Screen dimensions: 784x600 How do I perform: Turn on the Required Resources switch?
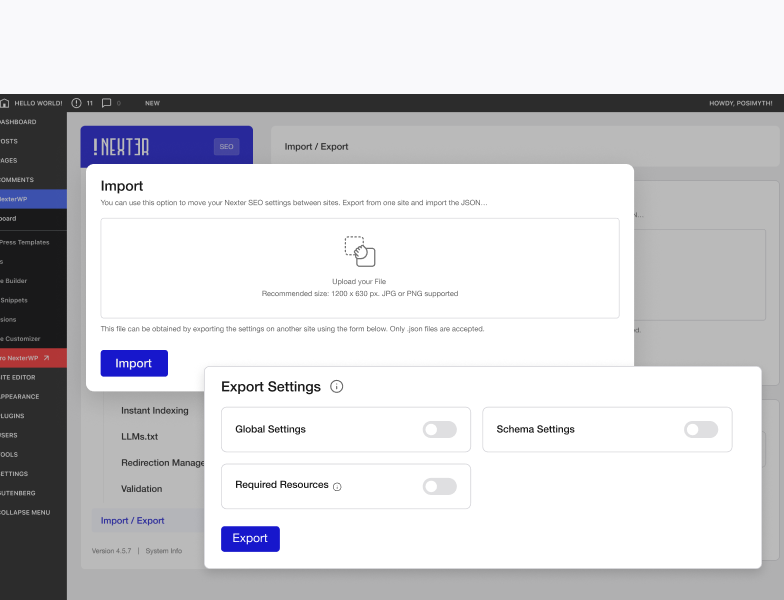pyautogui.click(x=440, y=486)
